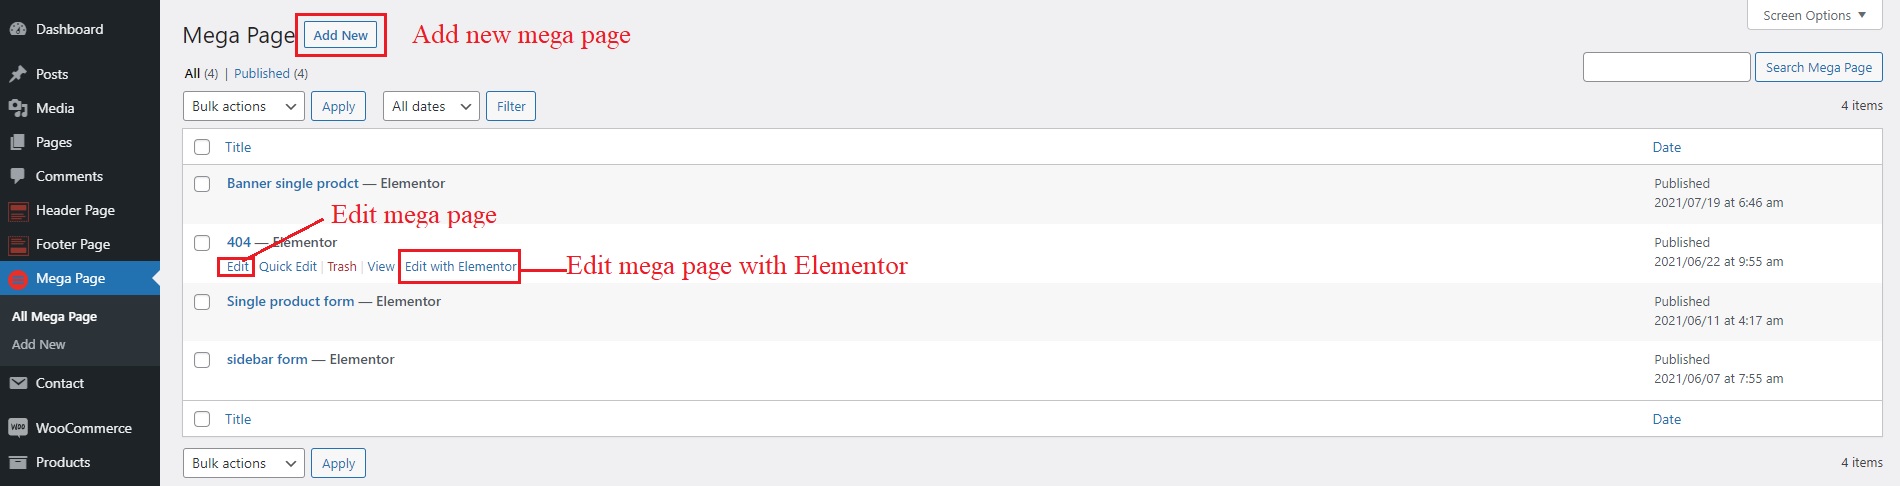This screenshot has width=1900, height=486.
Task: Click the Edit with Elementor link
Action: coord(460,267)
